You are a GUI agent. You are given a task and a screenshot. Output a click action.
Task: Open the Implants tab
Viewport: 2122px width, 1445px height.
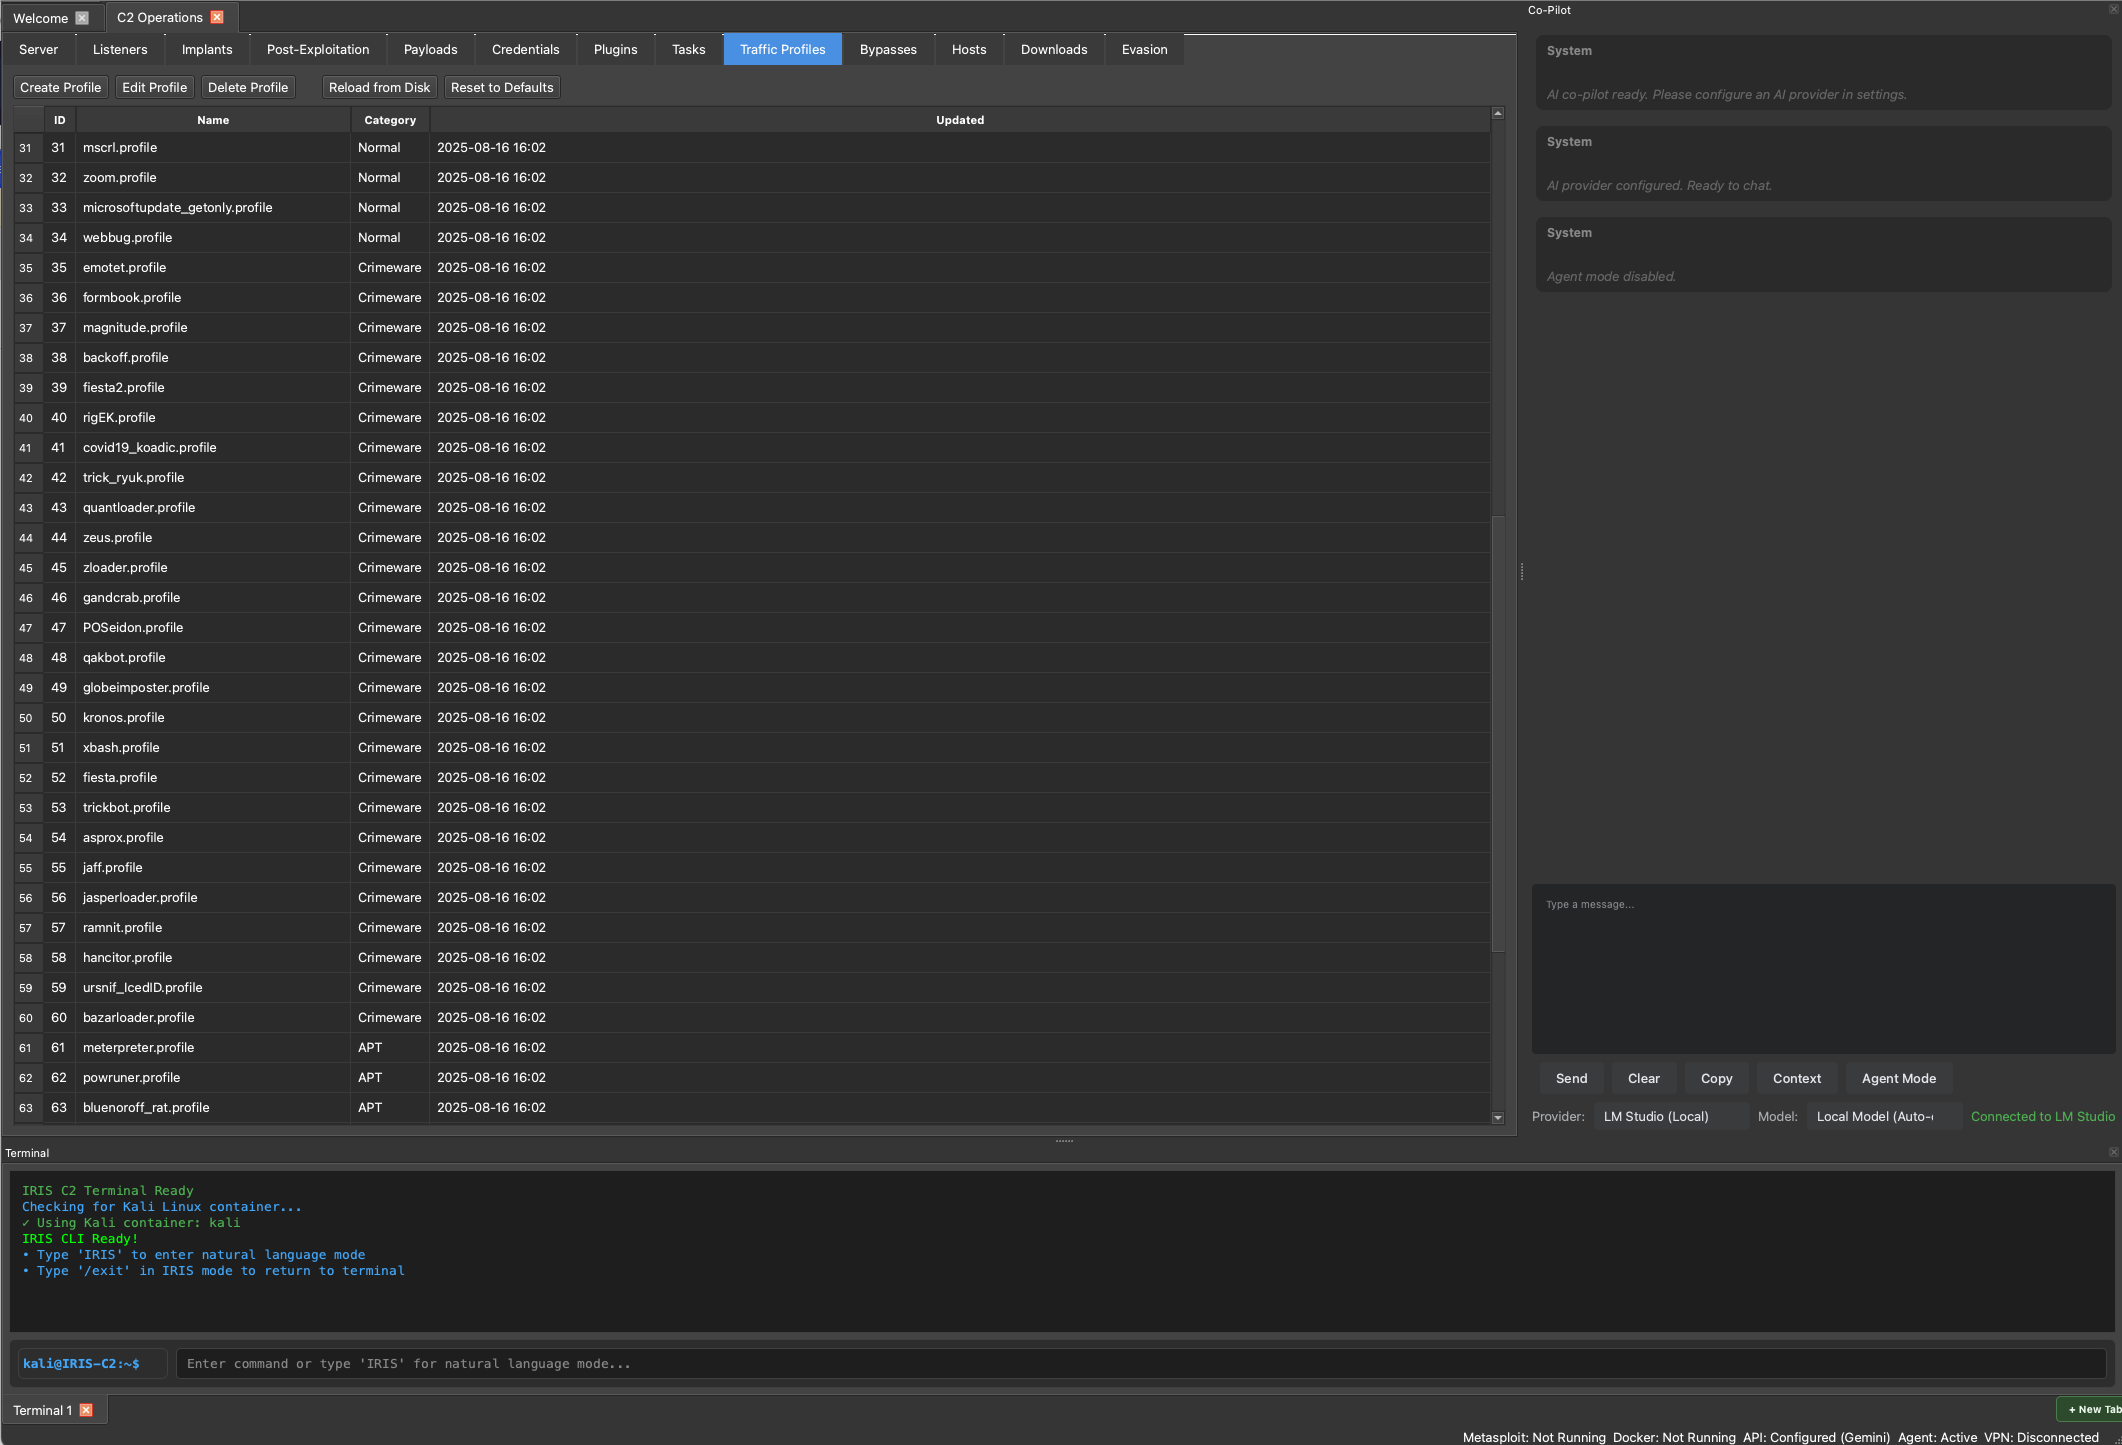click(x=207, y=49)
